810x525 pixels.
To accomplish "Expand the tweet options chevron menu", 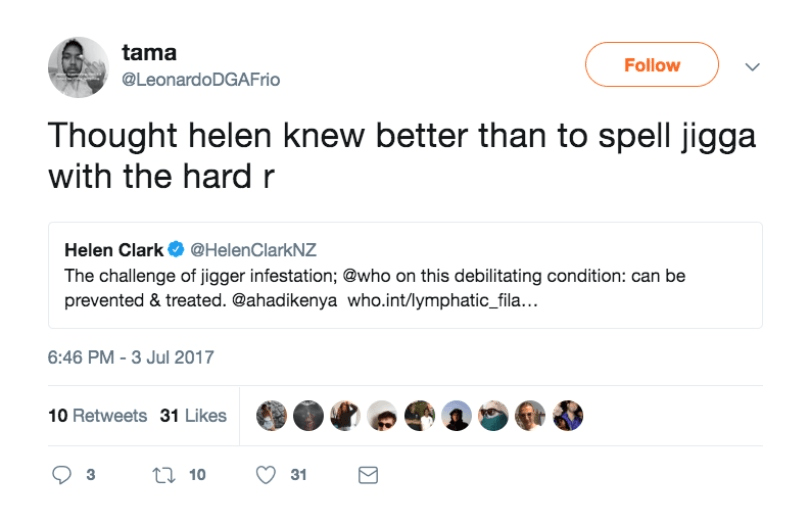I will (752, 66).
